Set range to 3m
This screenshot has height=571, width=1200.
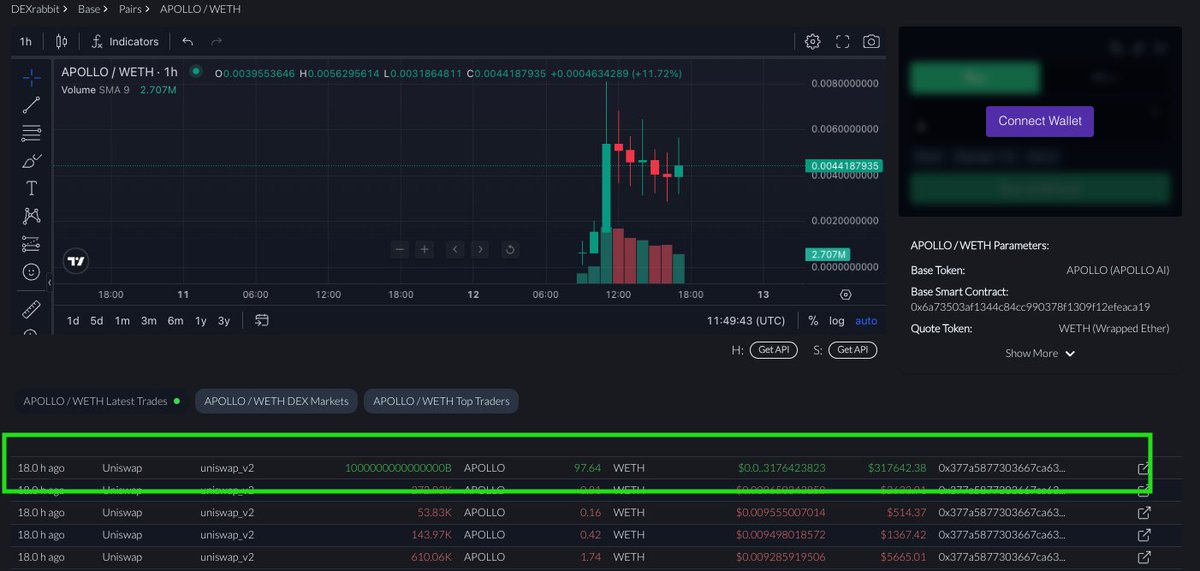coord(148,321)
